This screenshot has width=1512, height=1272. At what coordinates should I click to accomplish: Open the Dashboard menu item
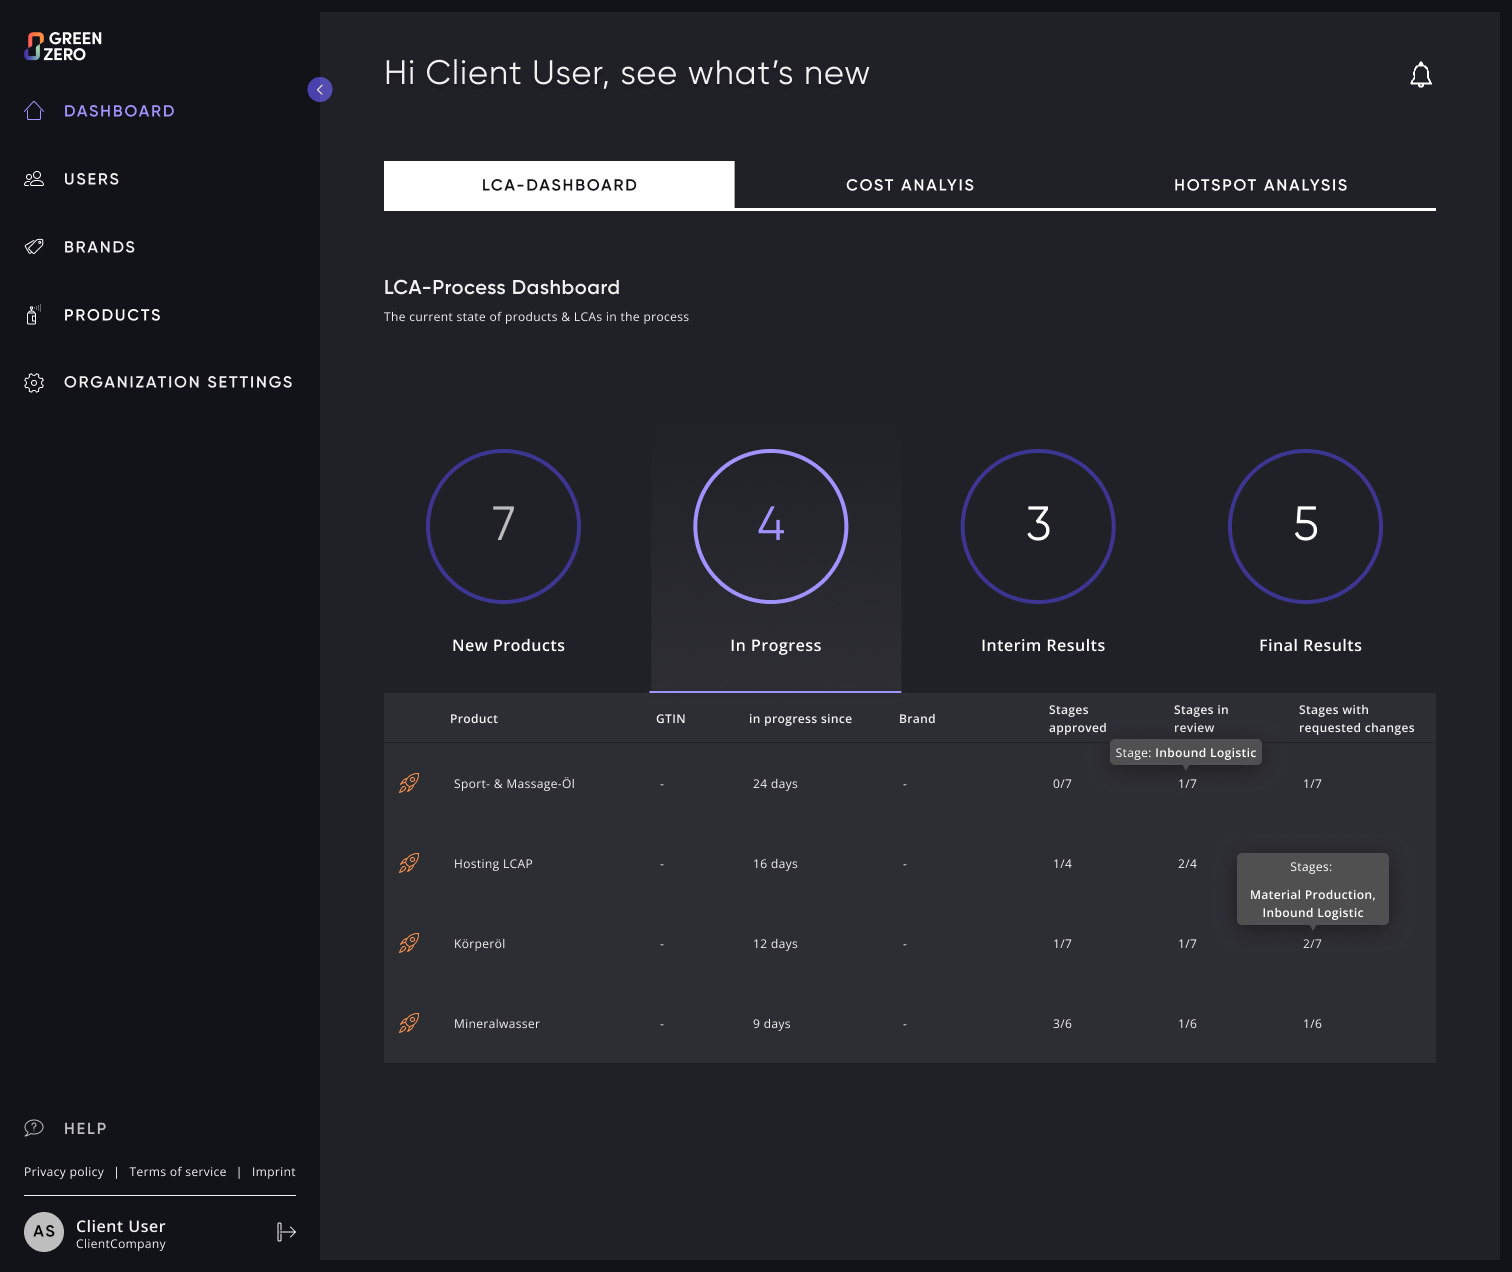click(119, 111)
